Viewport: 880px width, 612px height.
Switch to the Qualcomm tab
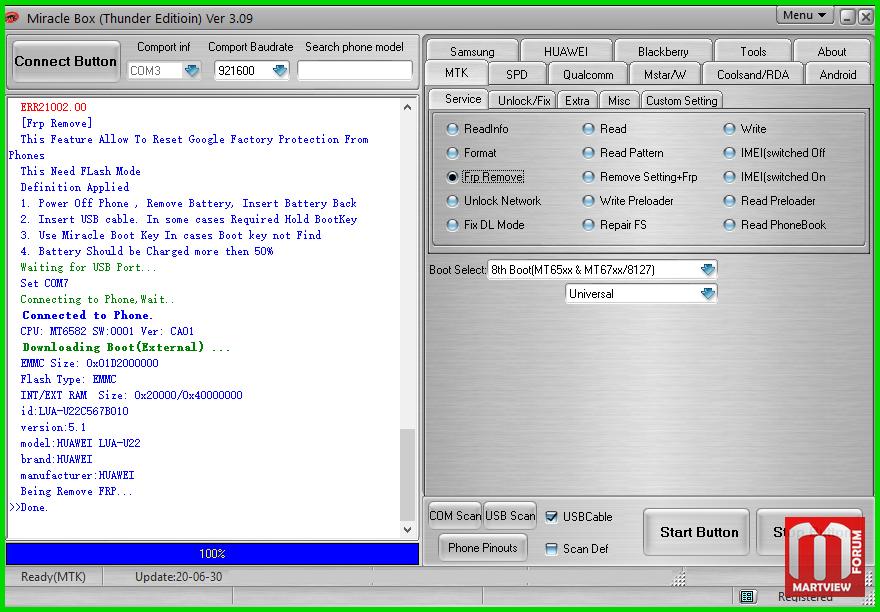588,74
